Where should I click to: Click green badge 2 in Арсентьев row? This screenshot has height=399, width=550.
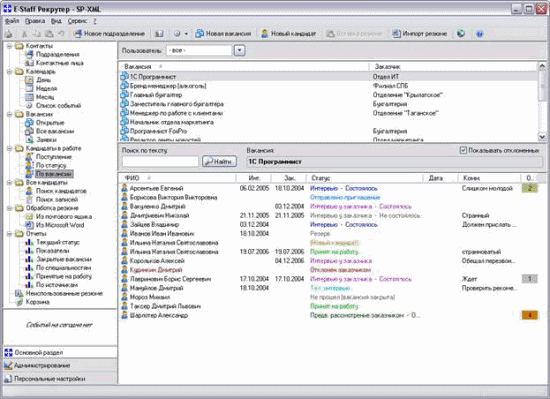[x=530, y=188]
